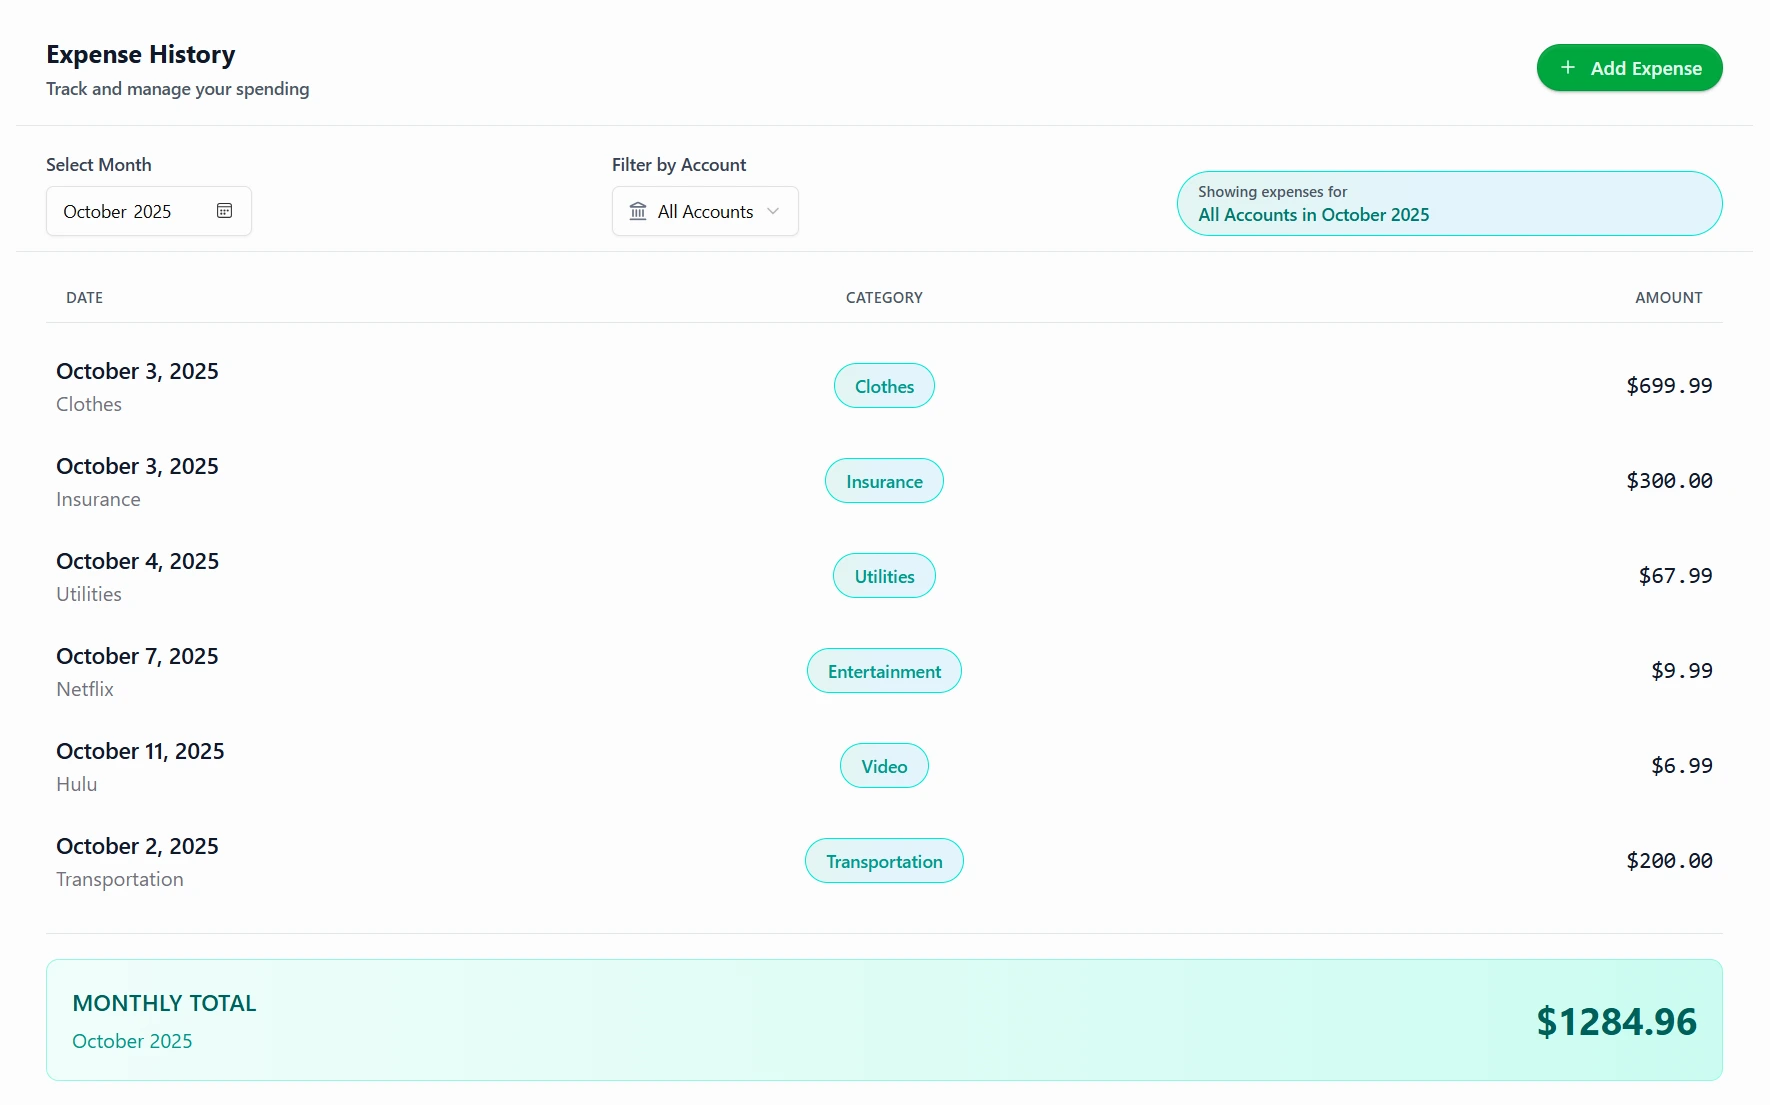Select the Entertainment category pill
This screenshot has height=1105, width=1770.
[883, 671]
